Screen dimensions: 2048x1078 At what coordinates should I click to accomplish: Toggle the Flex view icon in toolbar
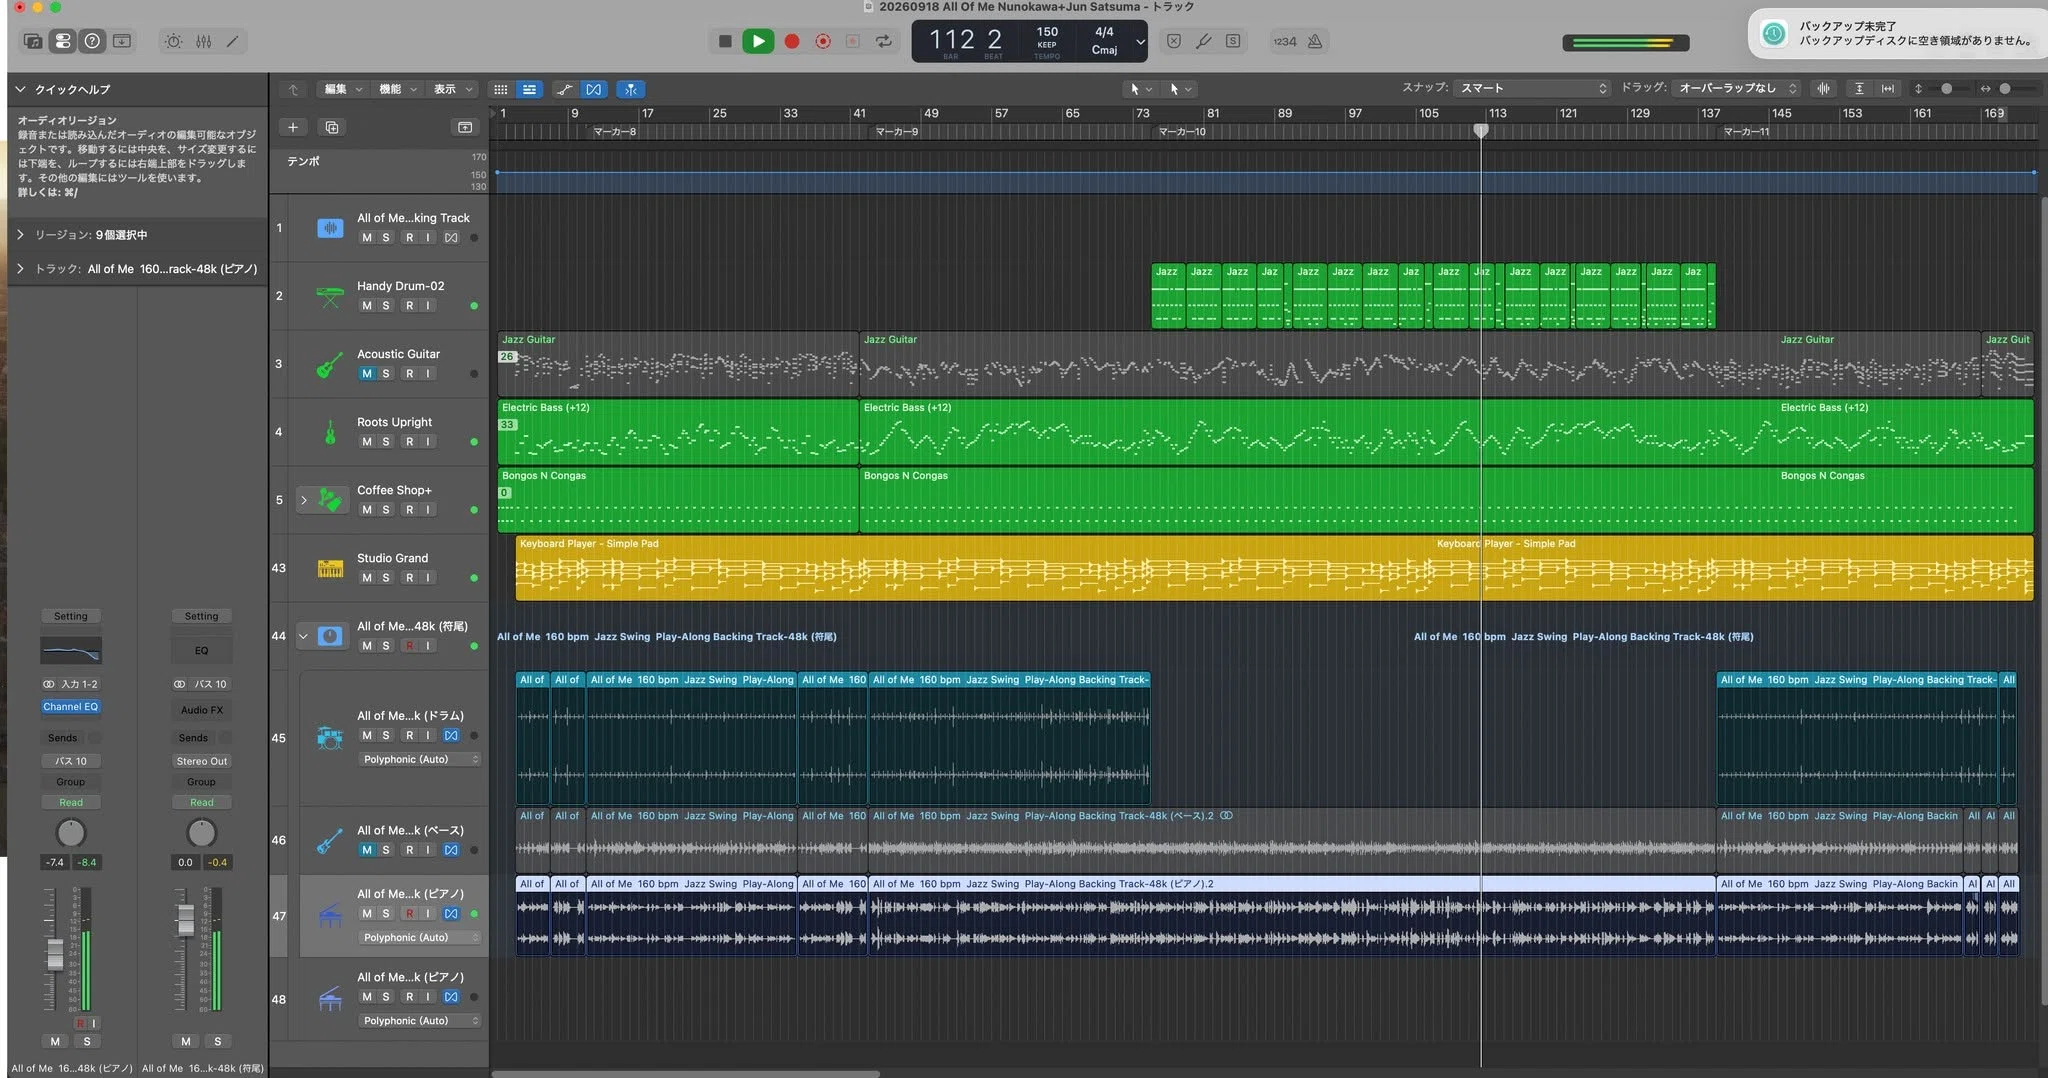coord(594,89)
